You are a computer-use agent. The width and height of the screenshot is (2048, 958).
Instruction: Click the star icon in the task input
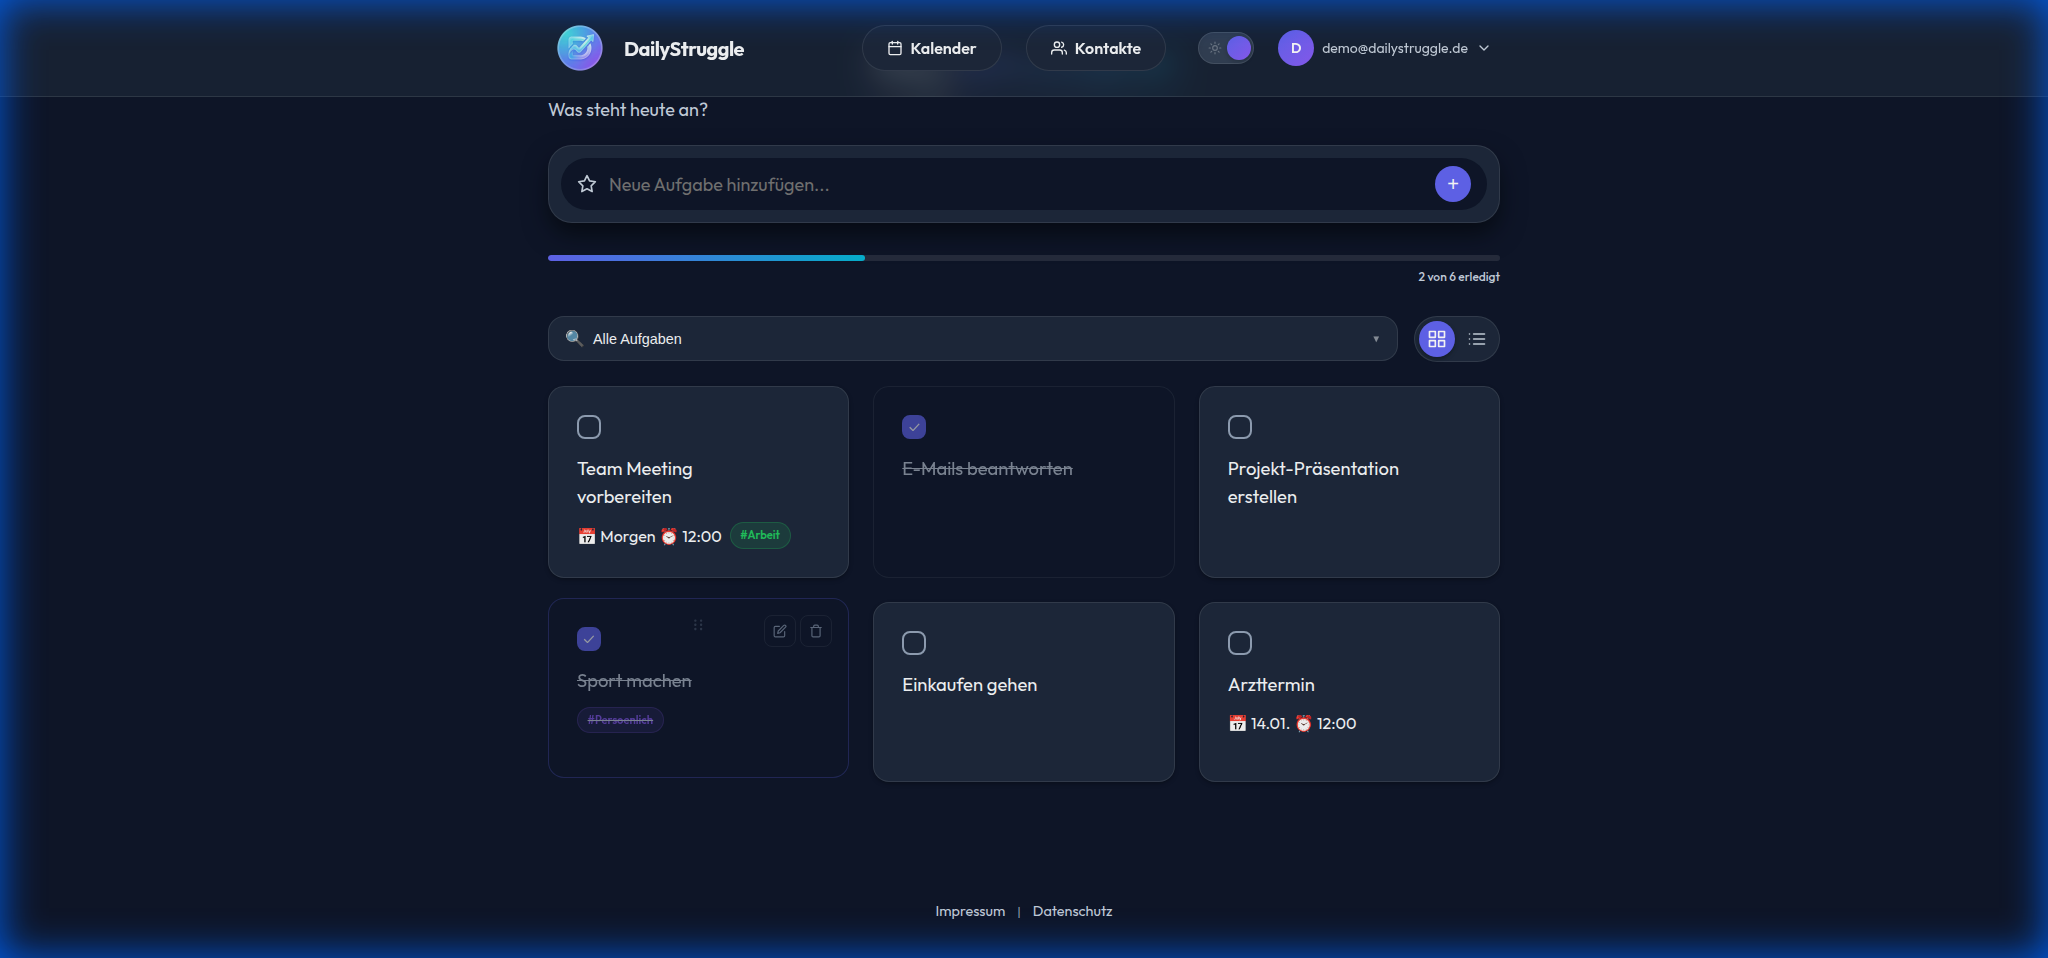click(588, 184)
